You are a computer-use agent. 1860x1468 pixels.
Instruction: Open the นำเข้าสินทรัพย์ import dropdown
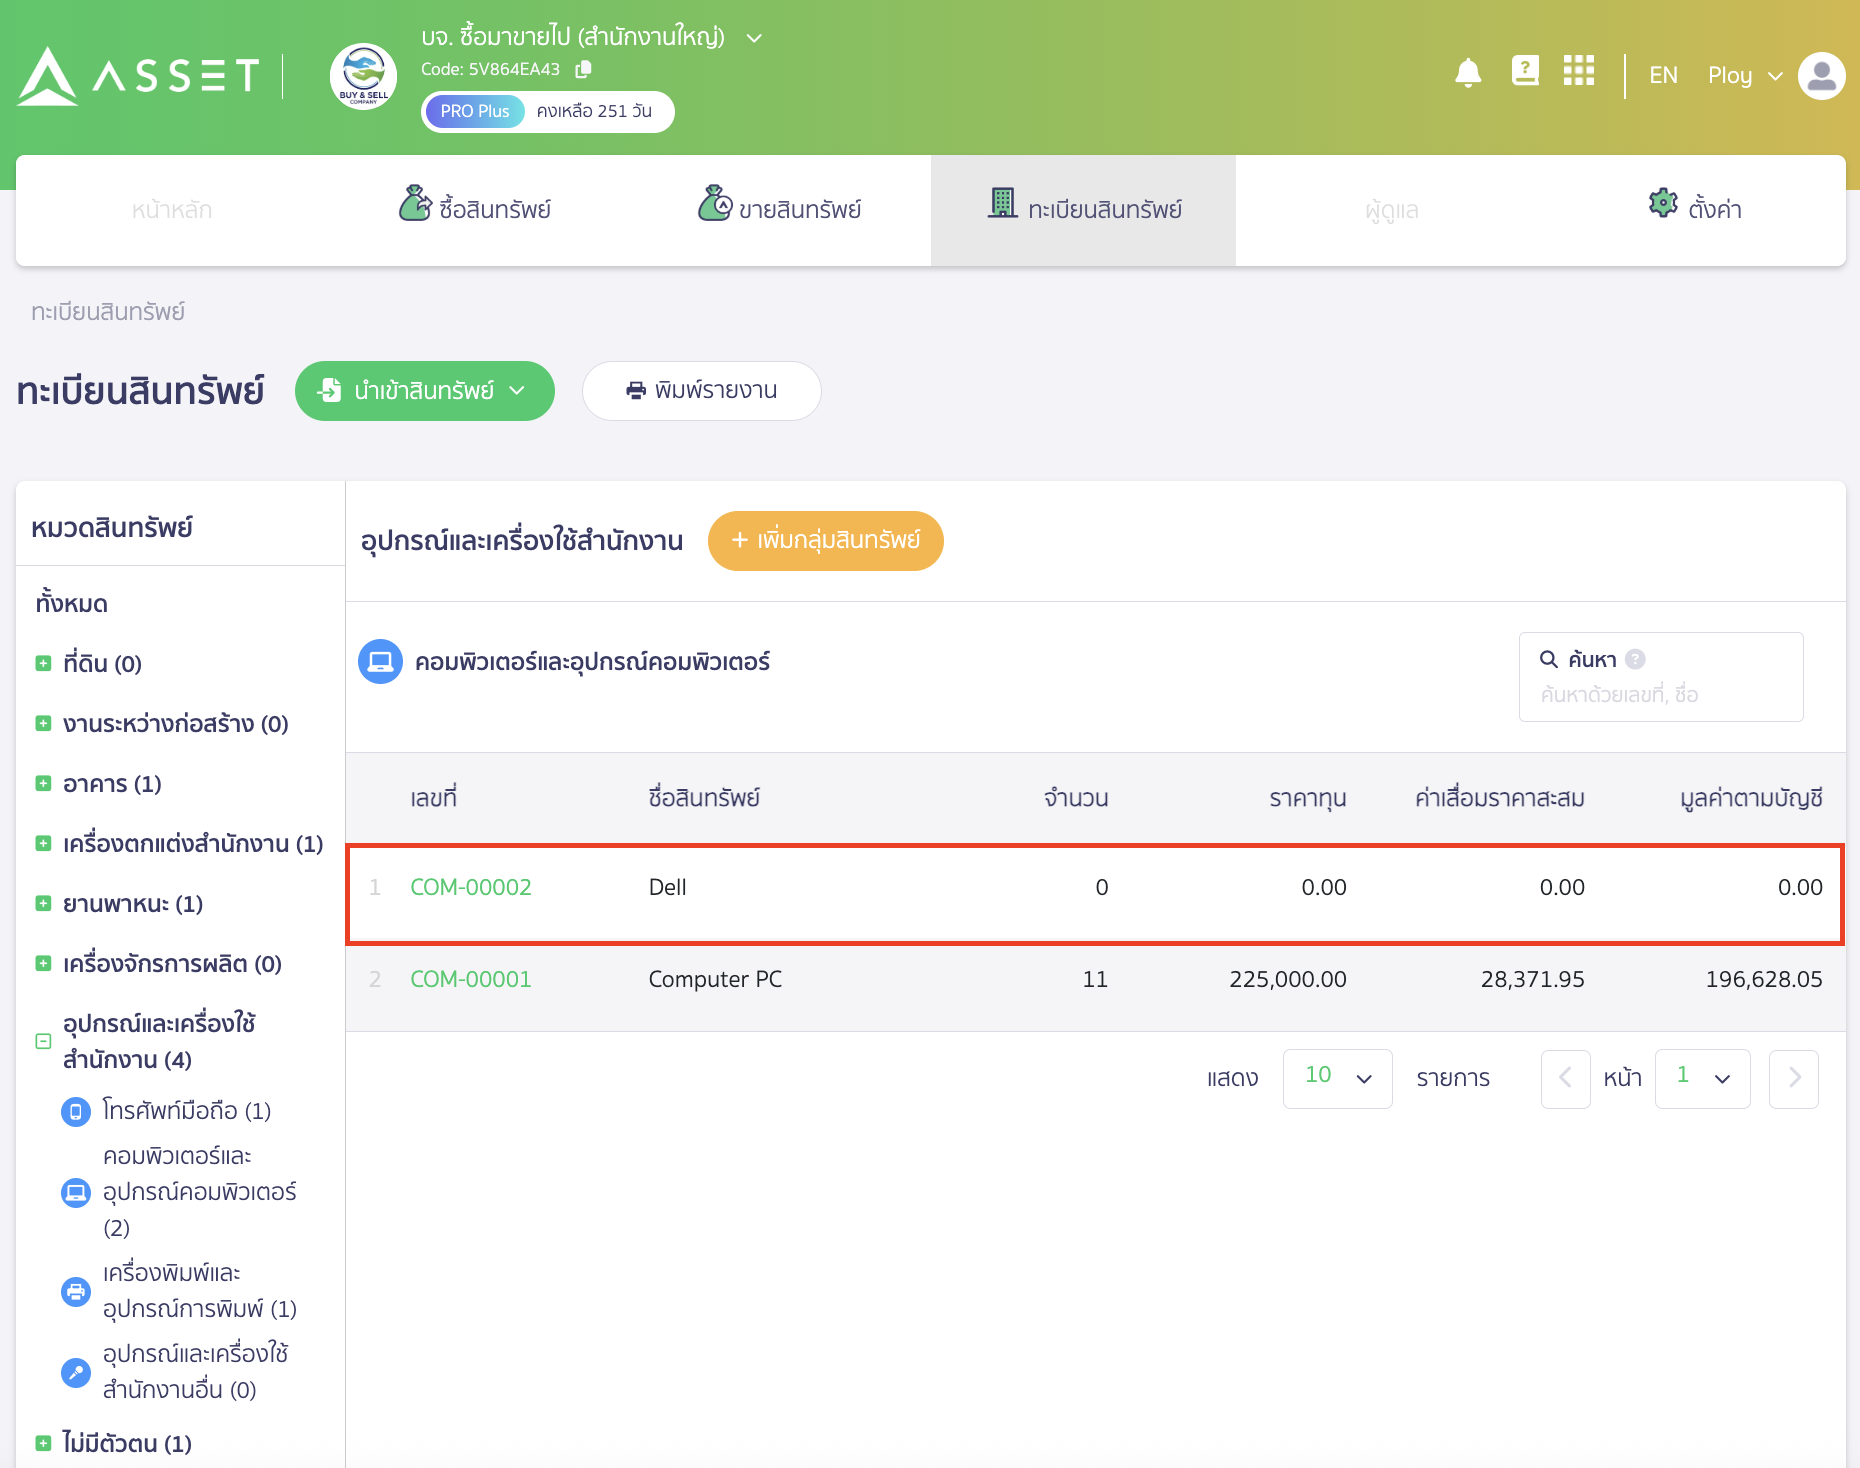[x=425, y=391]
